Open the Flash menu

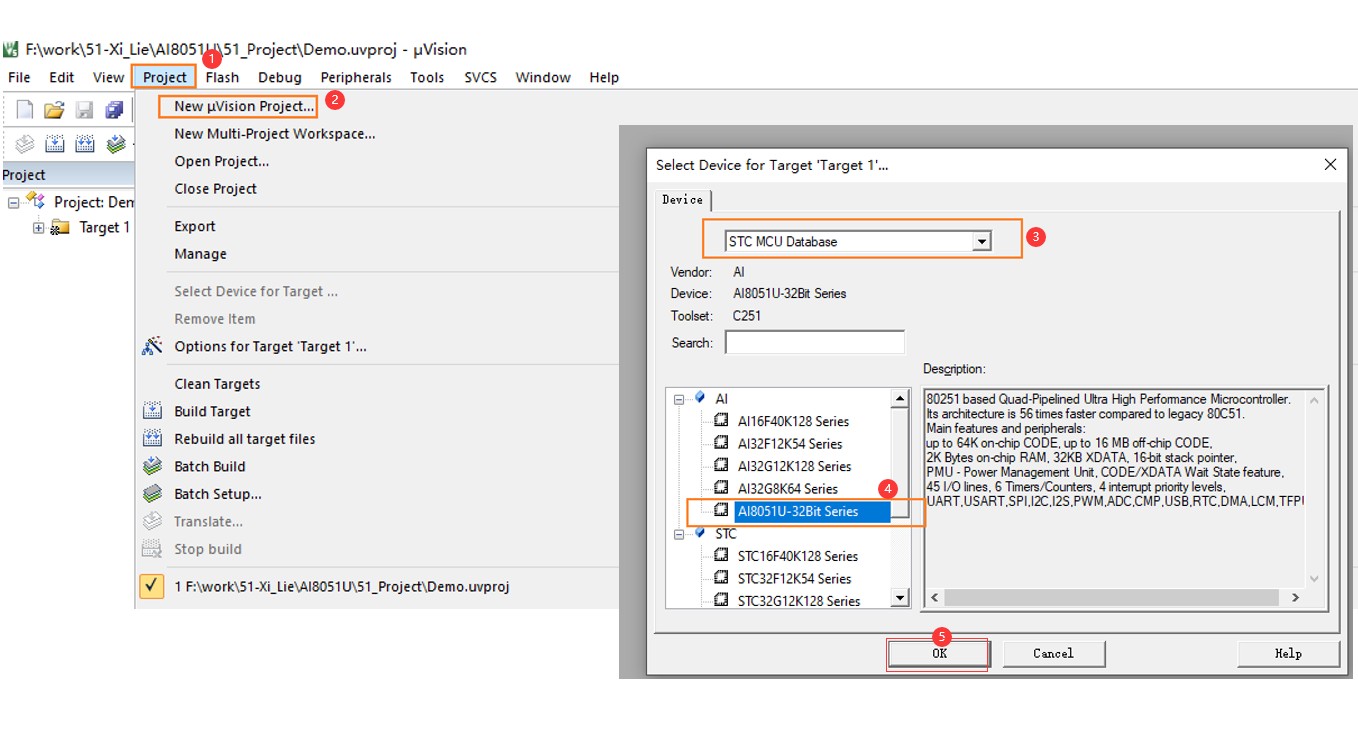(x=222, y=77)
